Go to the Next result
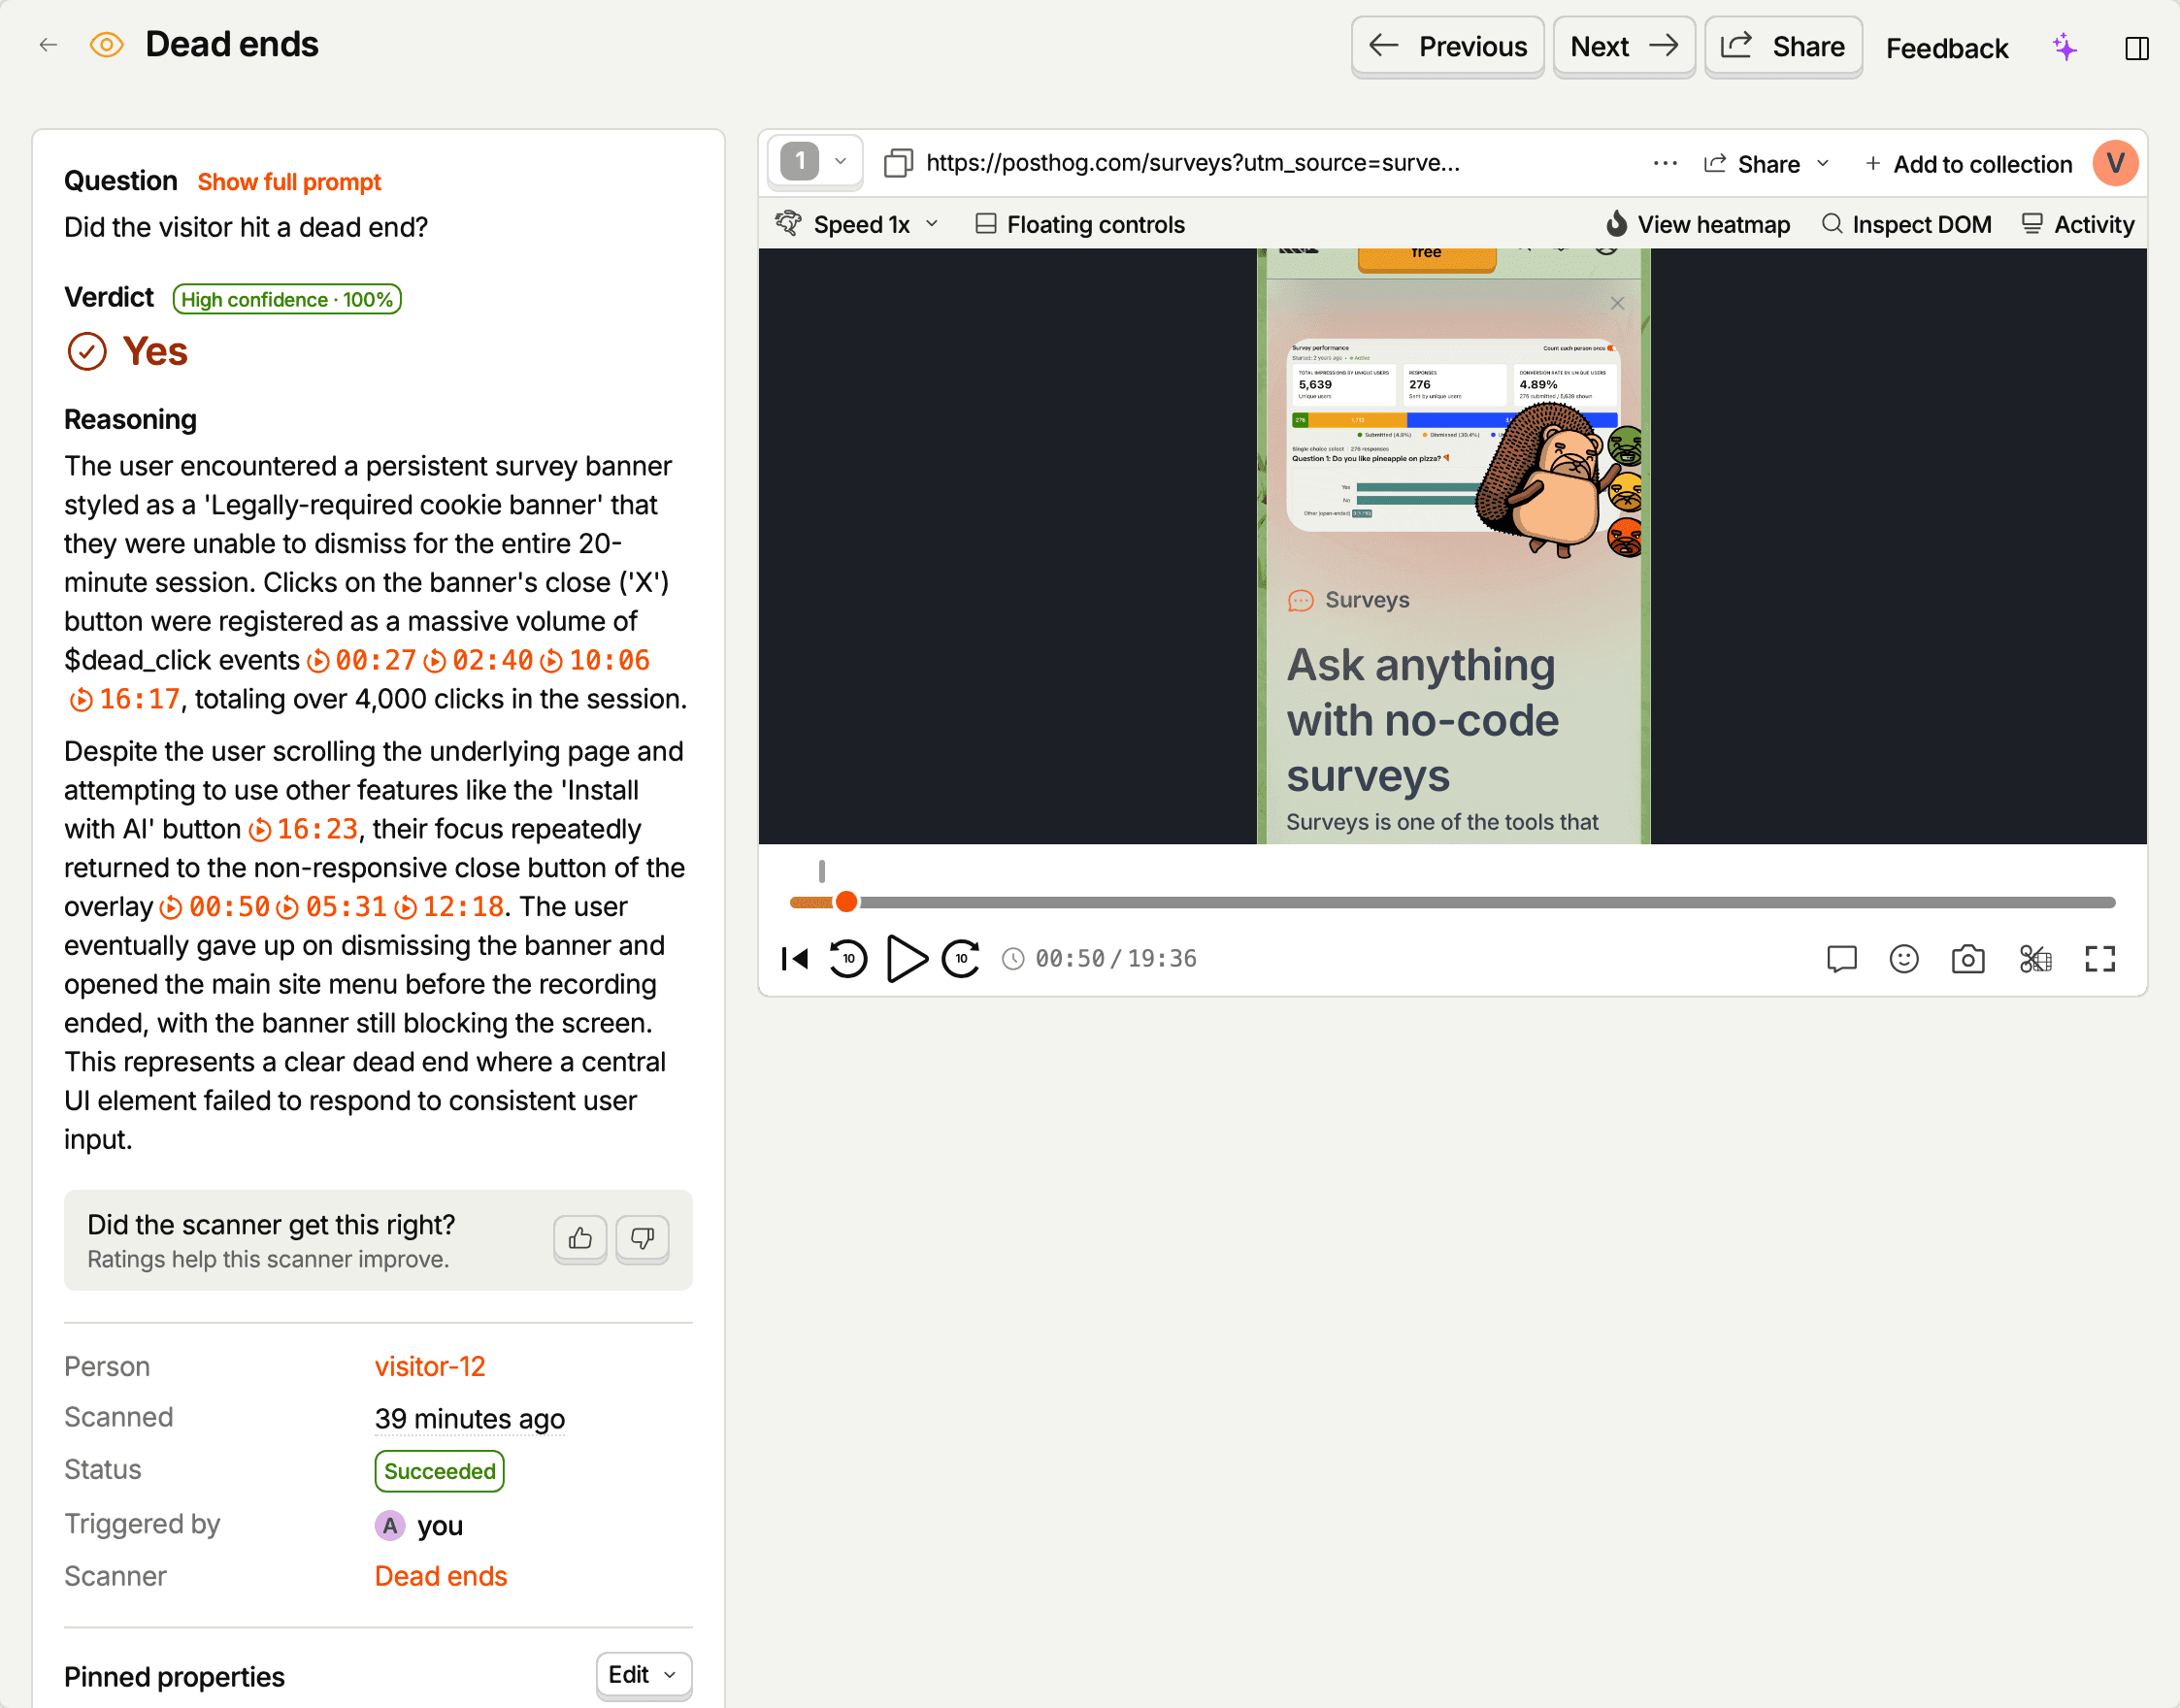 tap(1623, 46)
